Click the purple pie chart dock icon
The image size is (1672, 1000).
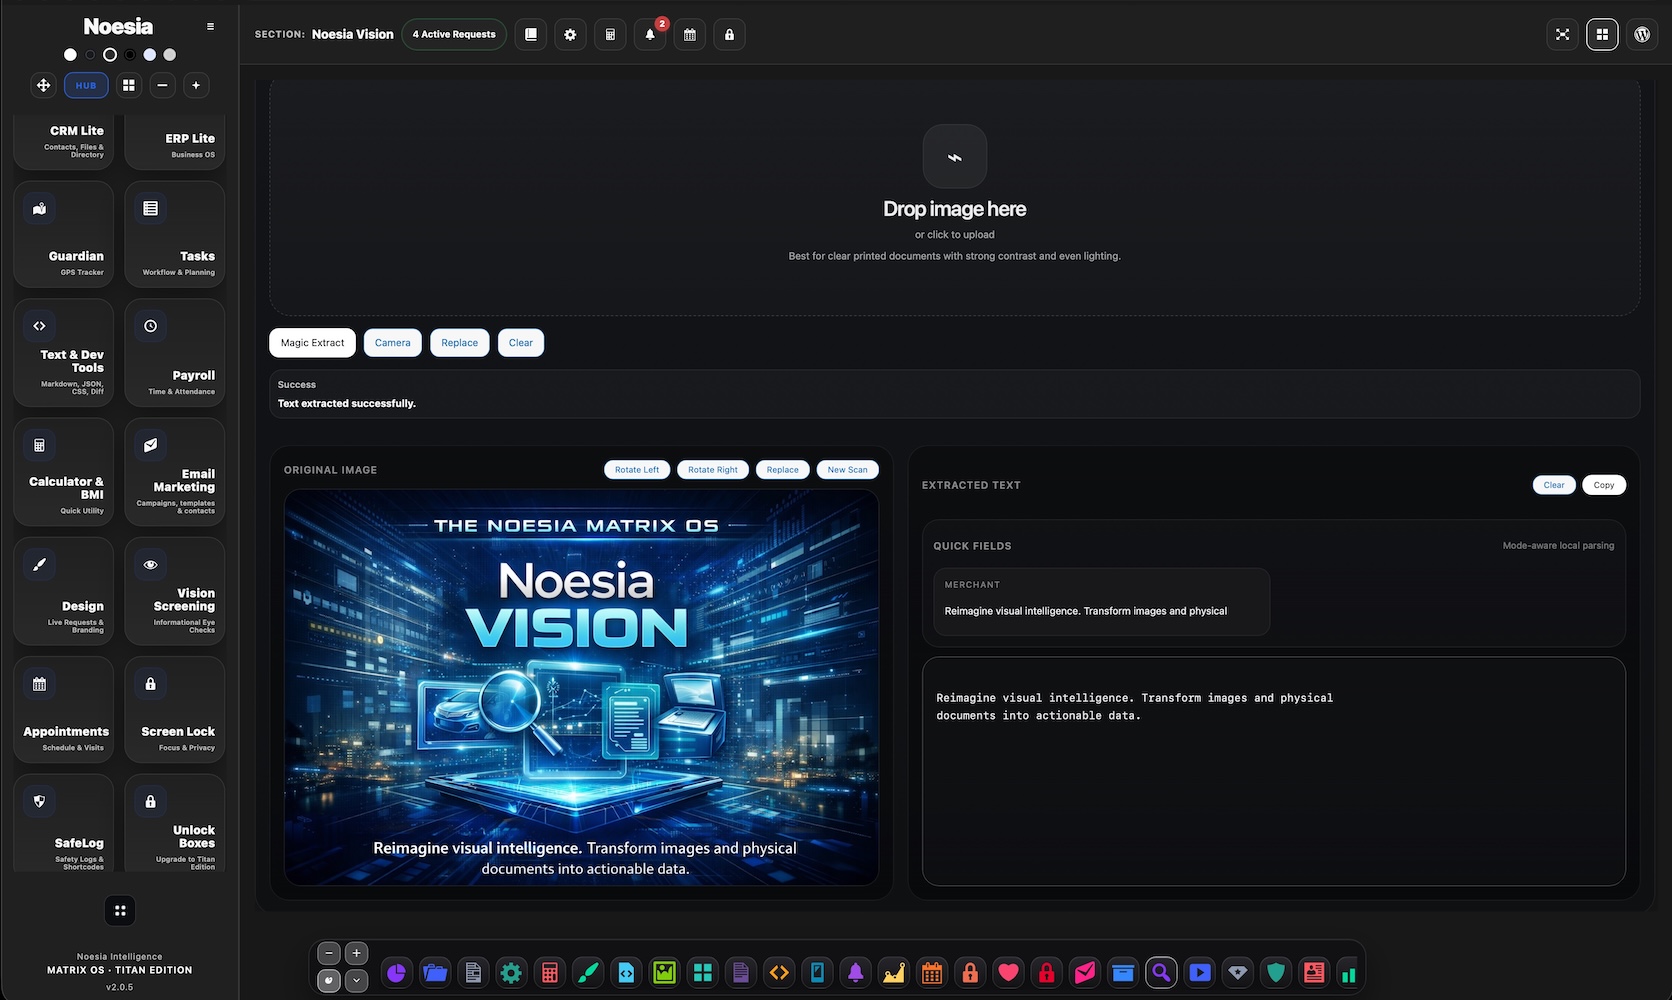pos(397,972)
